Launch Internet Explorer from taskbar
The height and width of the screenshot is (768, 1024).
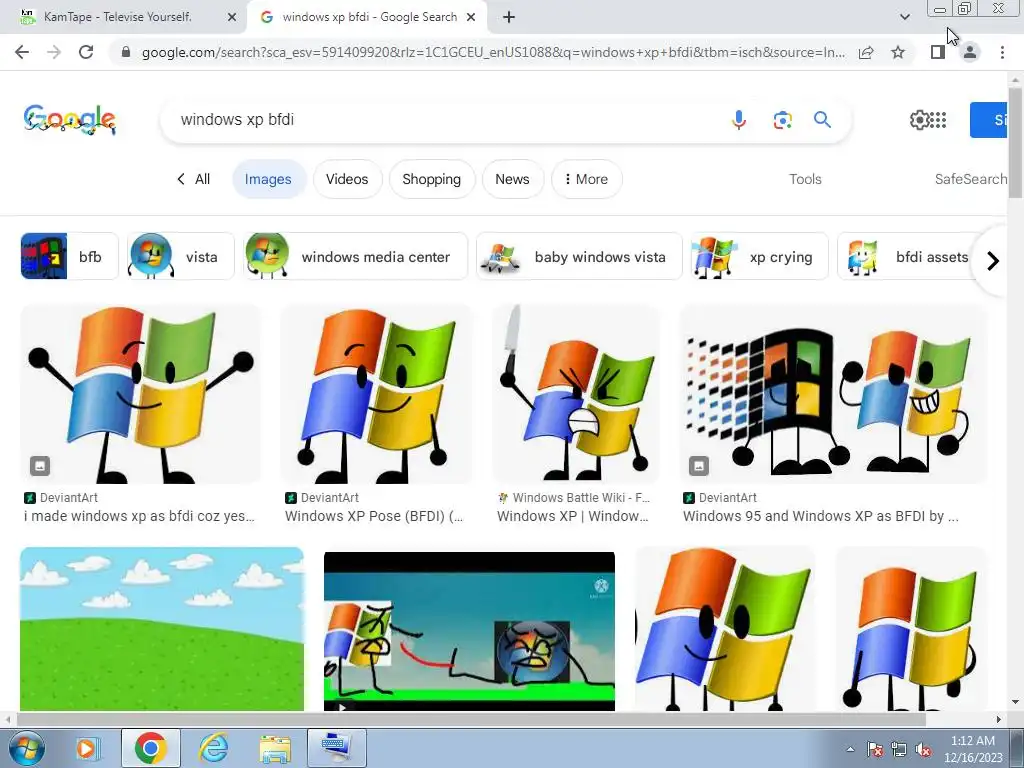(214, 748)
